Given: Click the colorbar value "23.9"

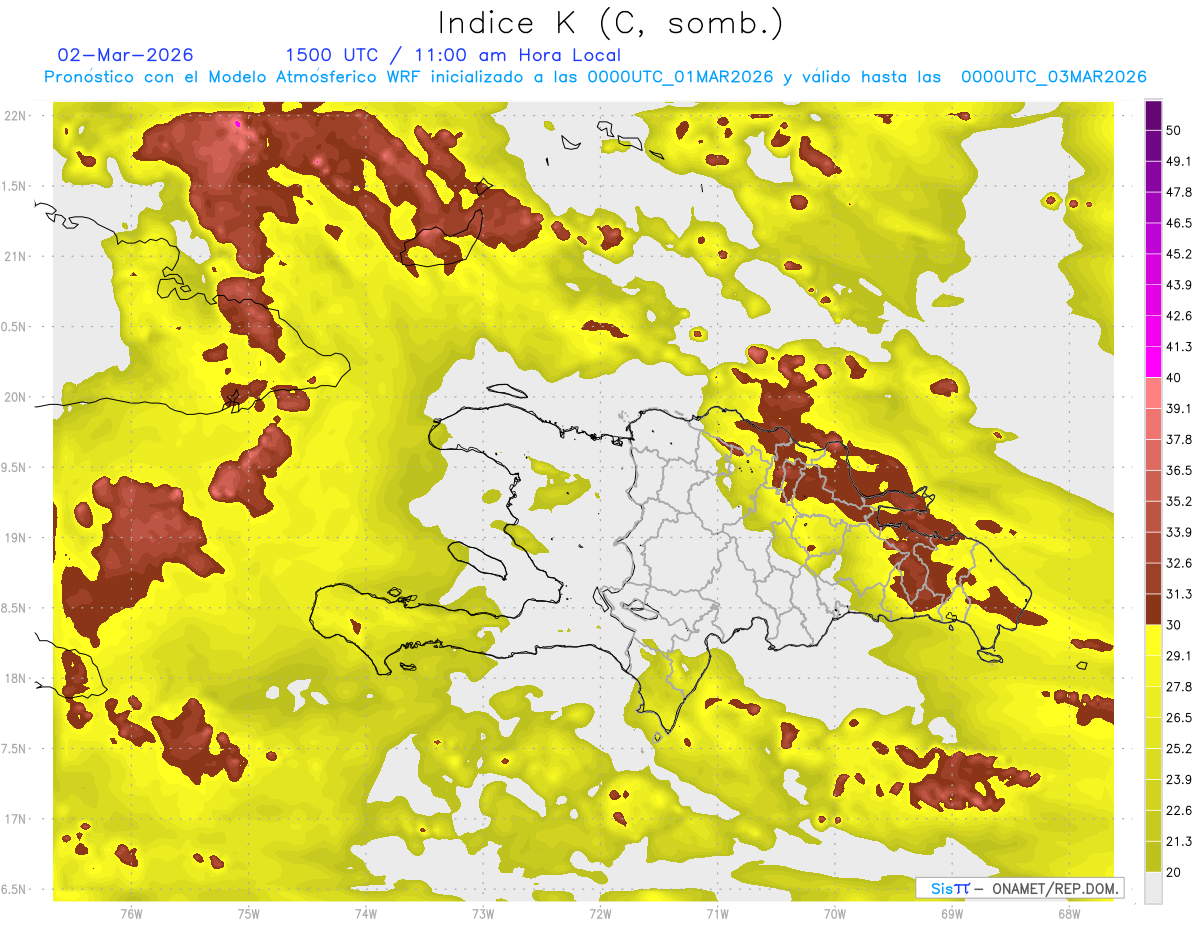Looking at the screenshot, I should point(1179,779).
